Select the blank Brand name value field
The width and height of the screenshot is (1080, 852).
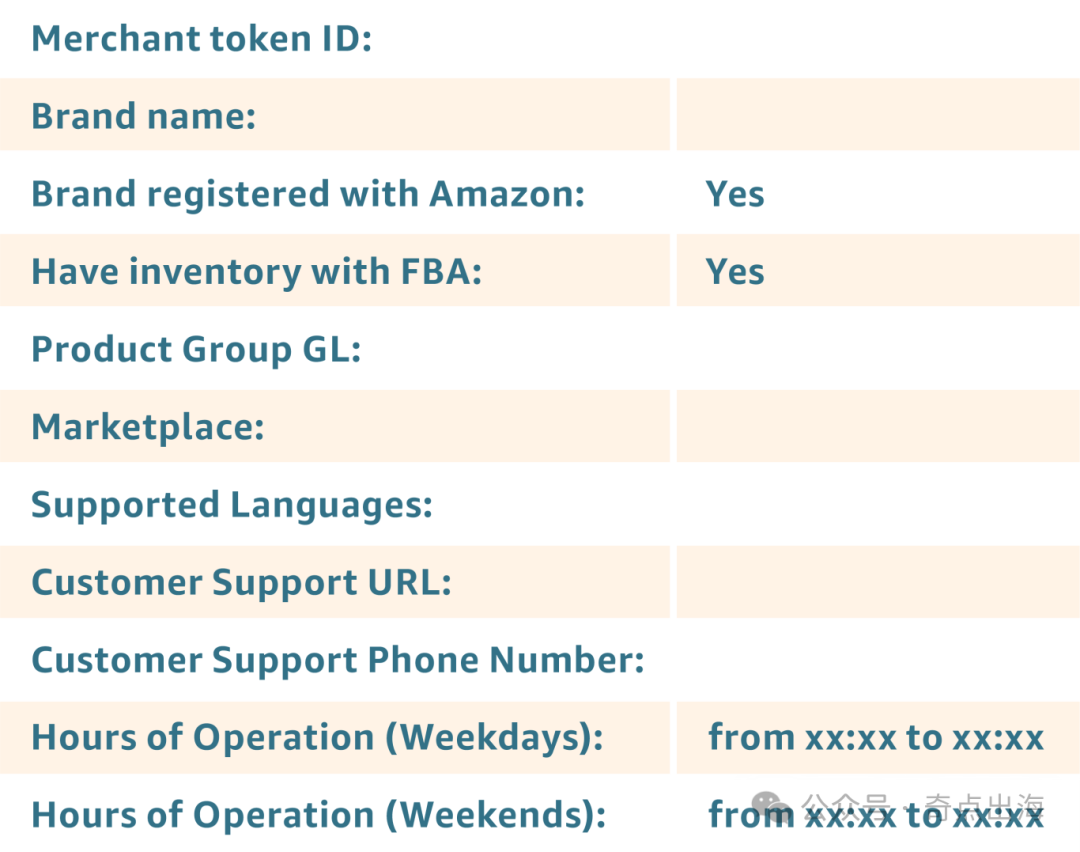878,114
